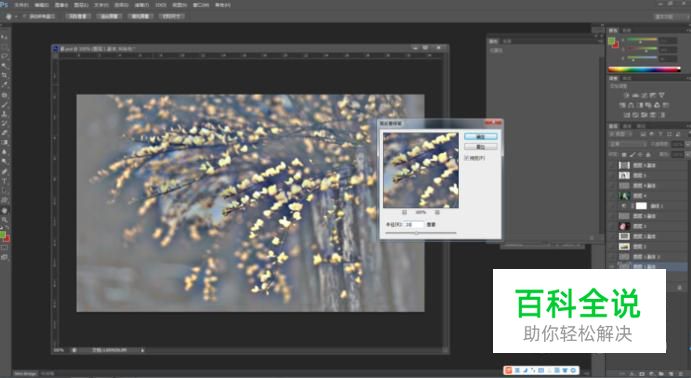
Task: Add a Hue/Saturation adjustment
Action: tap(622, 105)
